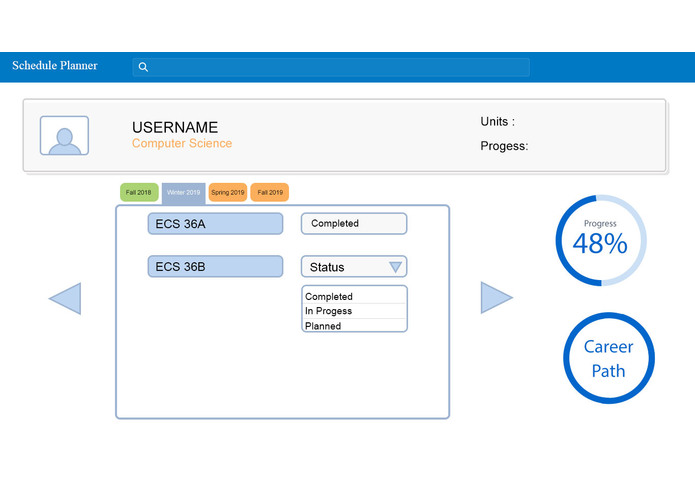695x494 pixels.
Task: Open the Schedule Planner home title
Action: pos(55,66)
